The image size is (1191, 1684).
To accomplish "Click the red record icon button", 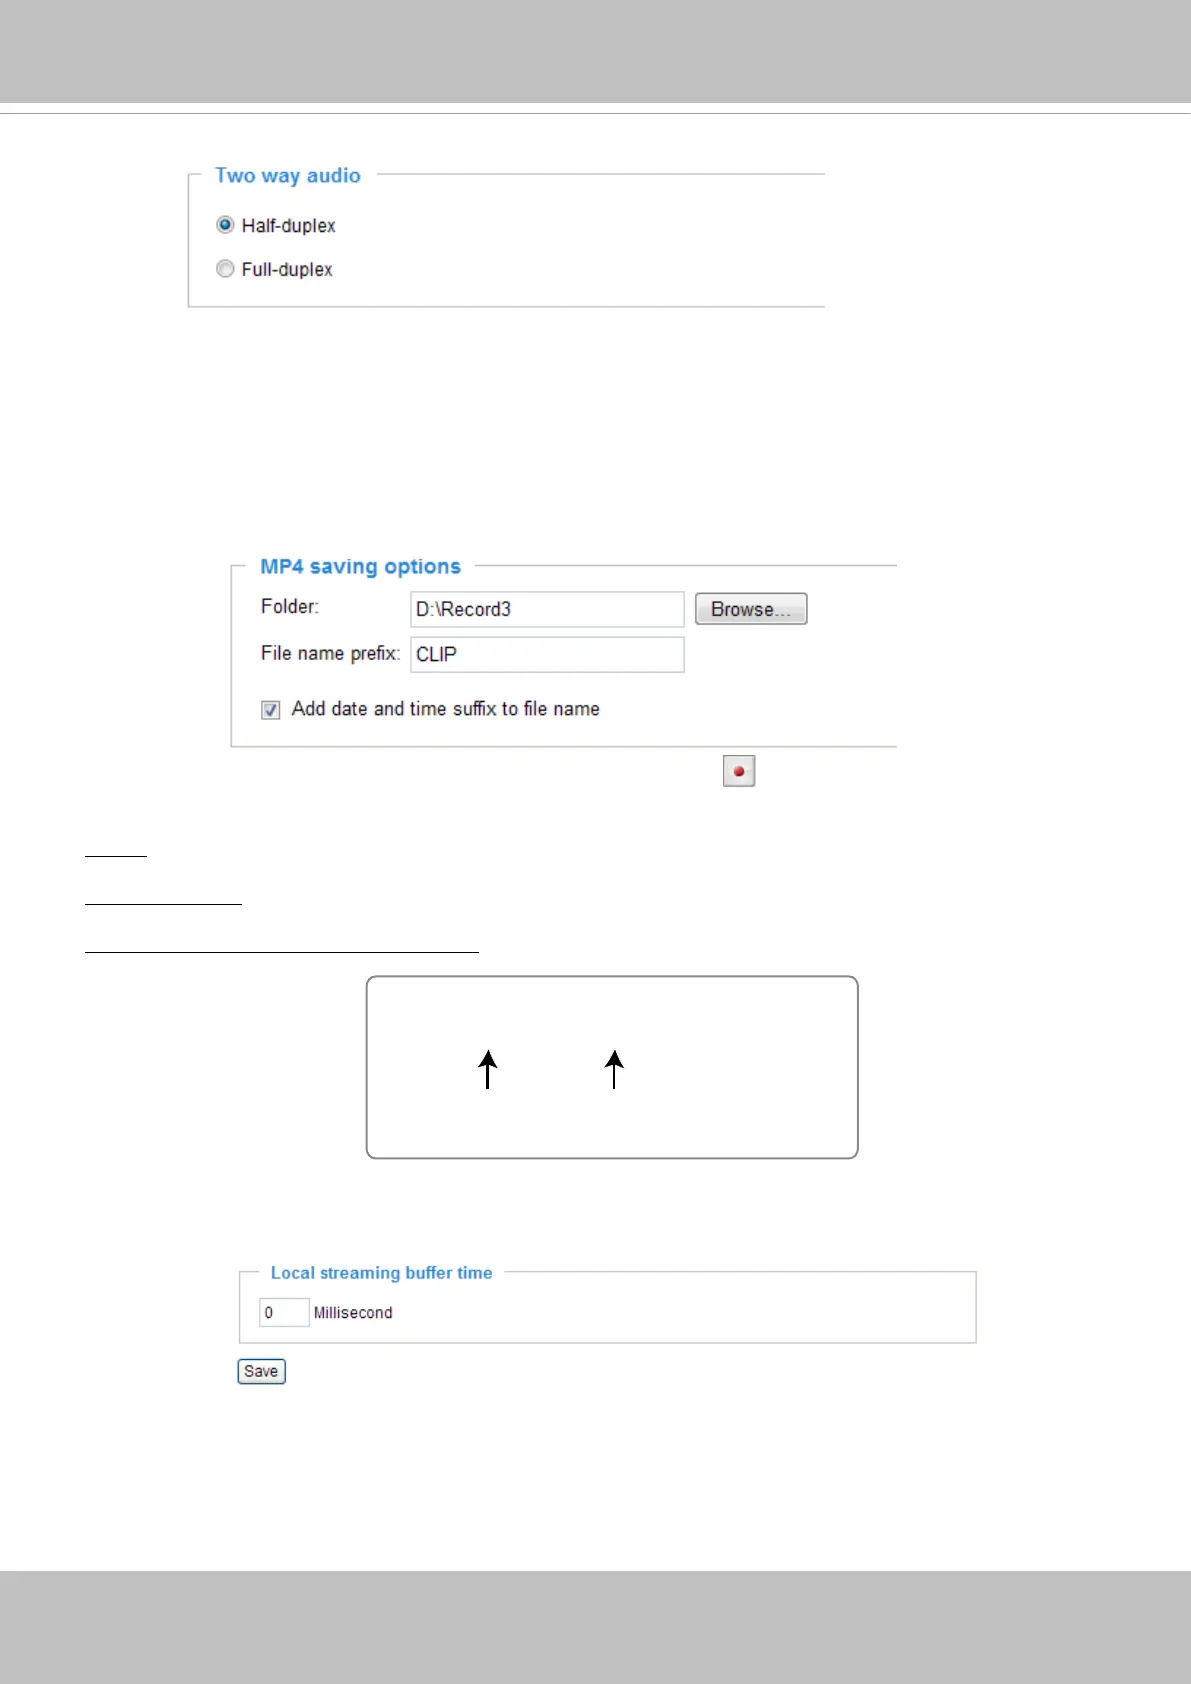I will pos(739,771).
